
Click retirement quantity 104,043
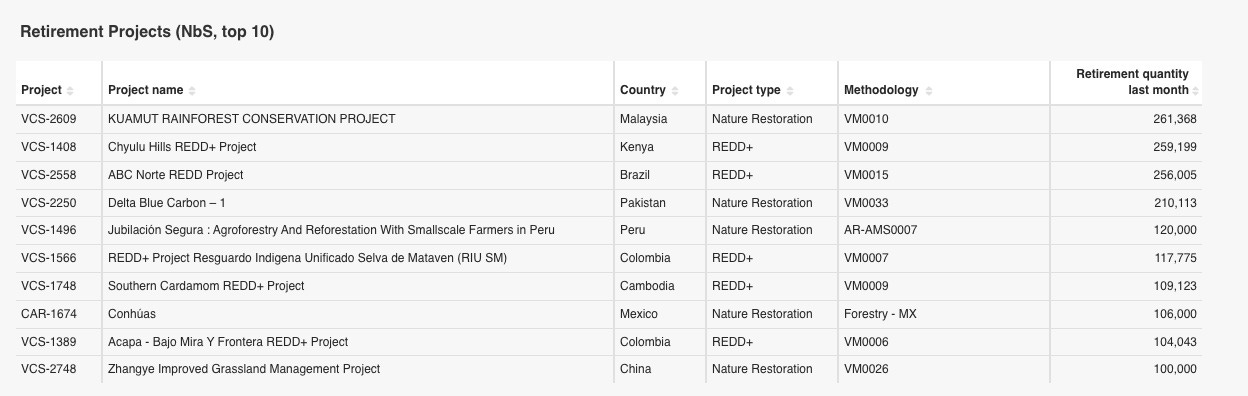click(1174, 342)
